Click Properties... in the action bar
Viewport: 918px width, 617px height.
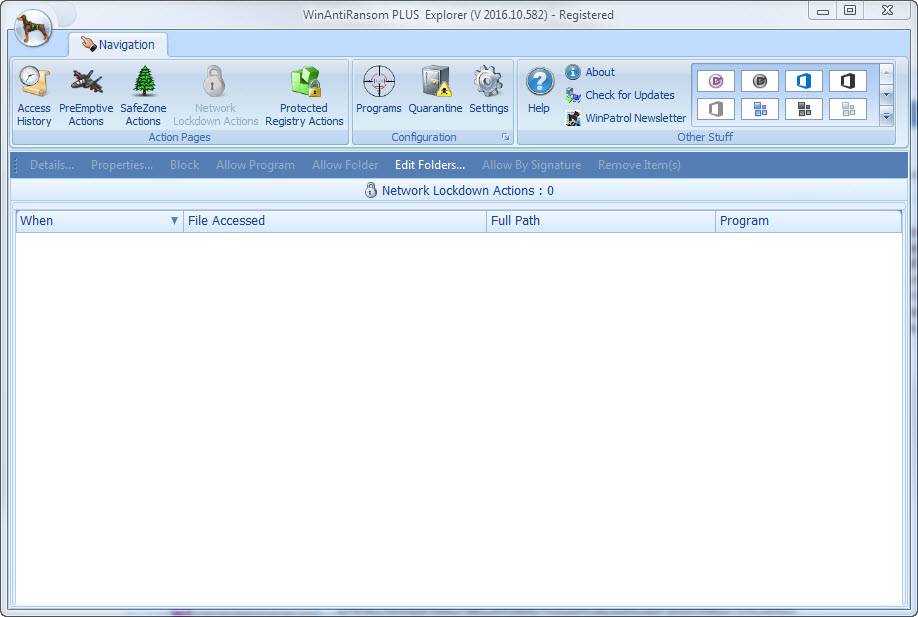tap(122, 165)
